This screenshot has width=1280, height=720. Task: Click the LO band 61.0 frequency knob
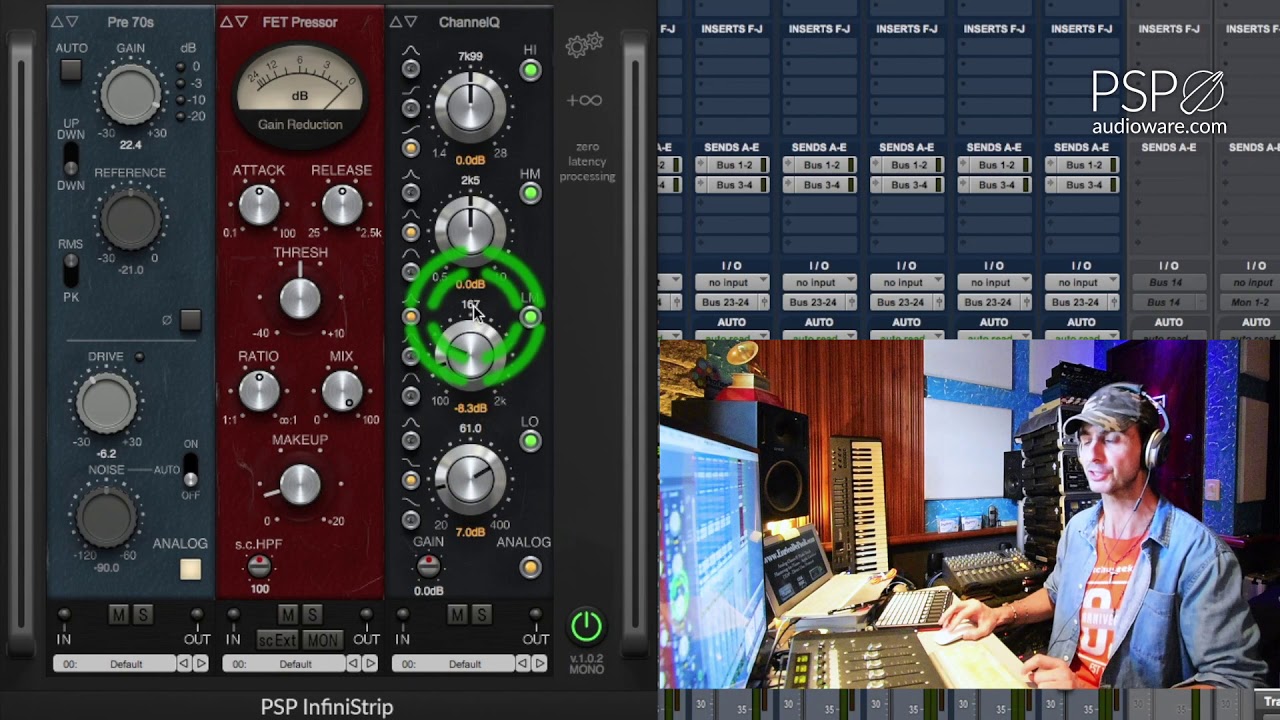pyautogui.click(x=471, y=478)
